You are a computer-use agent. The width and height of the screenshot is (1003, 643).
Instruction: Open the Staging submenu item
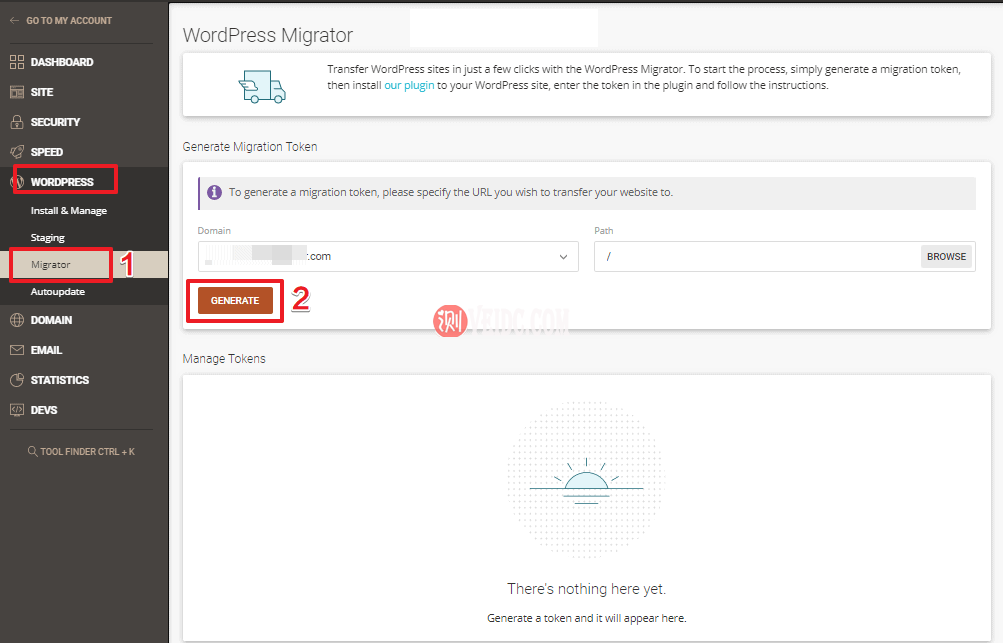[x=47, y=237]
